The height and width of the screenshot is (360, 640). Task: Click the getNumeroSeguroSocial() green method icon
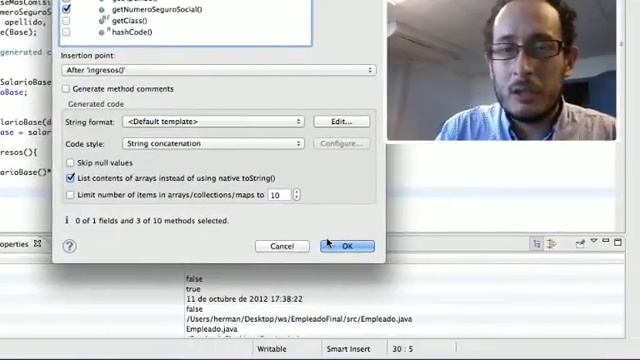click(101, 9)
